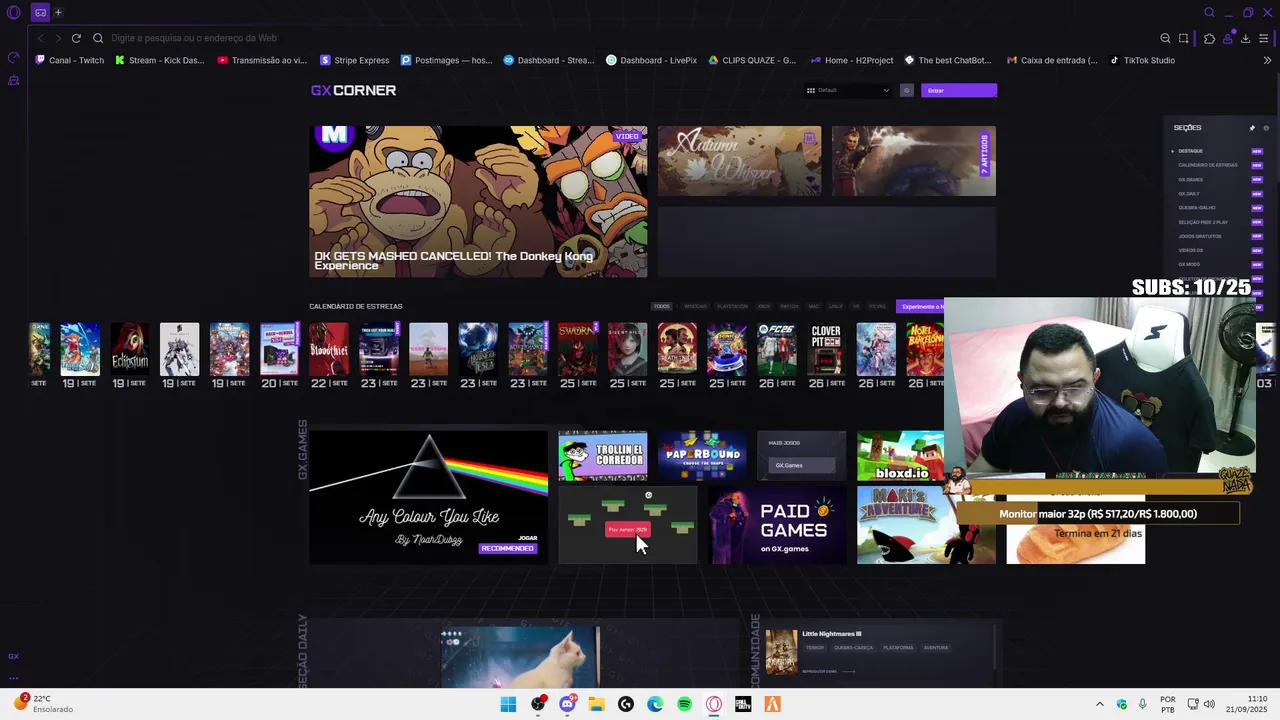The height and width of the screenshot is (720, 1280).
Task: Open the Postimages bookmark
Action: 447,60
